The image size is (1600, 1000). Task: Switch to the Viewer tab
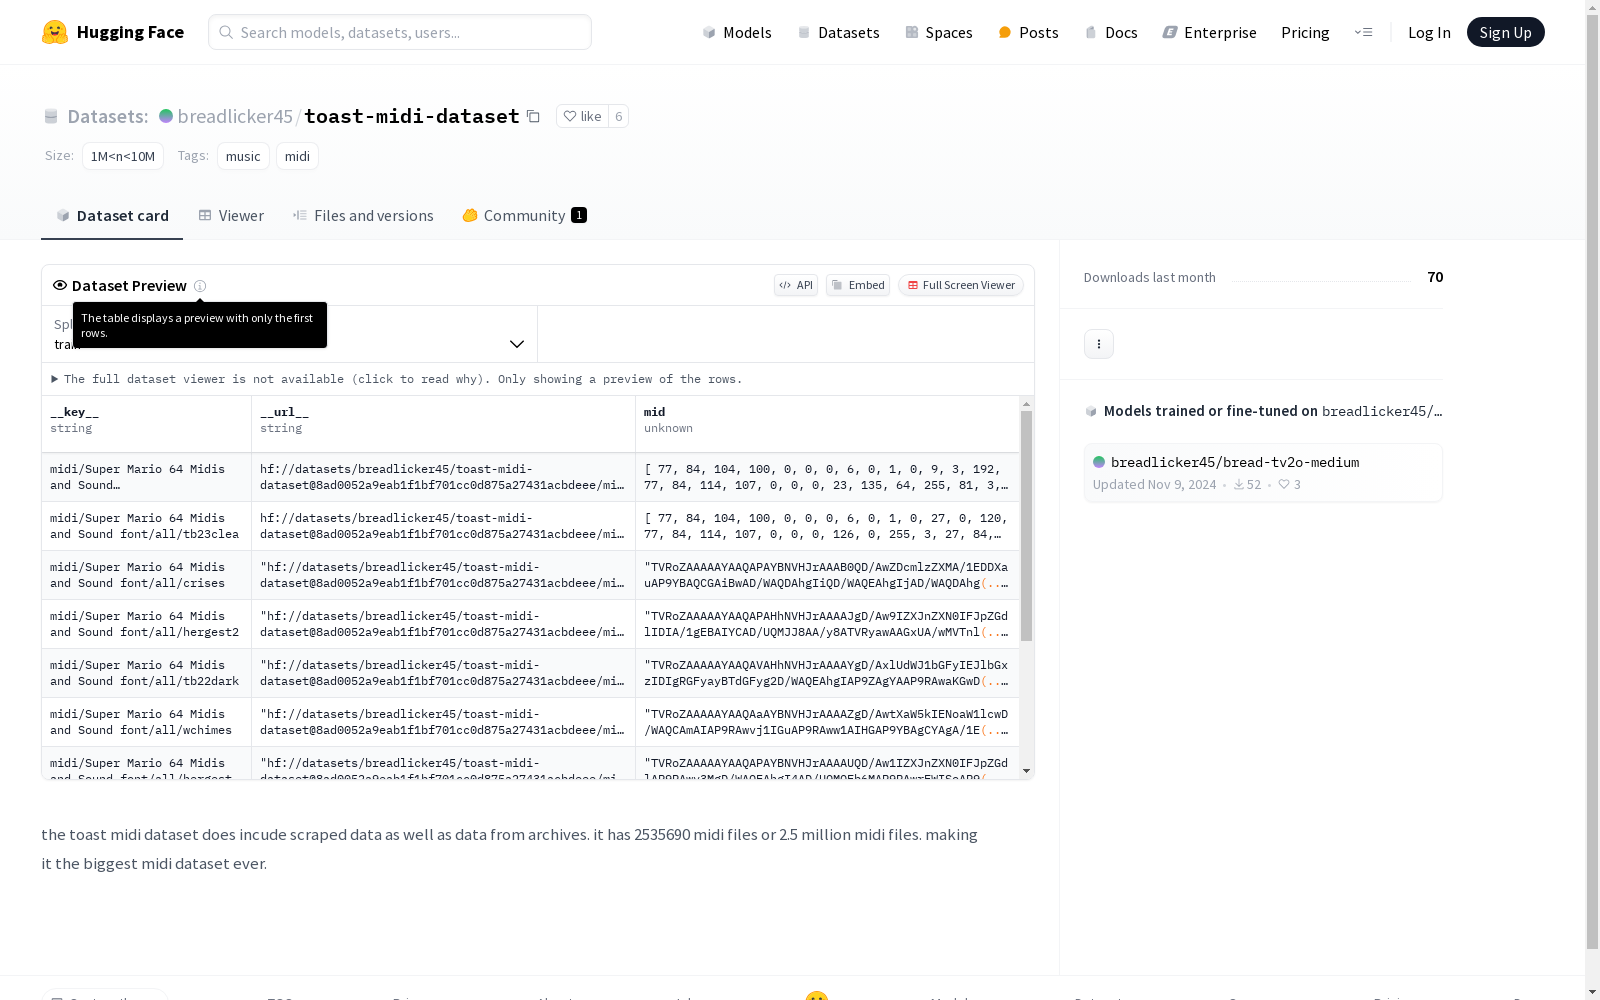pos(231,216)
